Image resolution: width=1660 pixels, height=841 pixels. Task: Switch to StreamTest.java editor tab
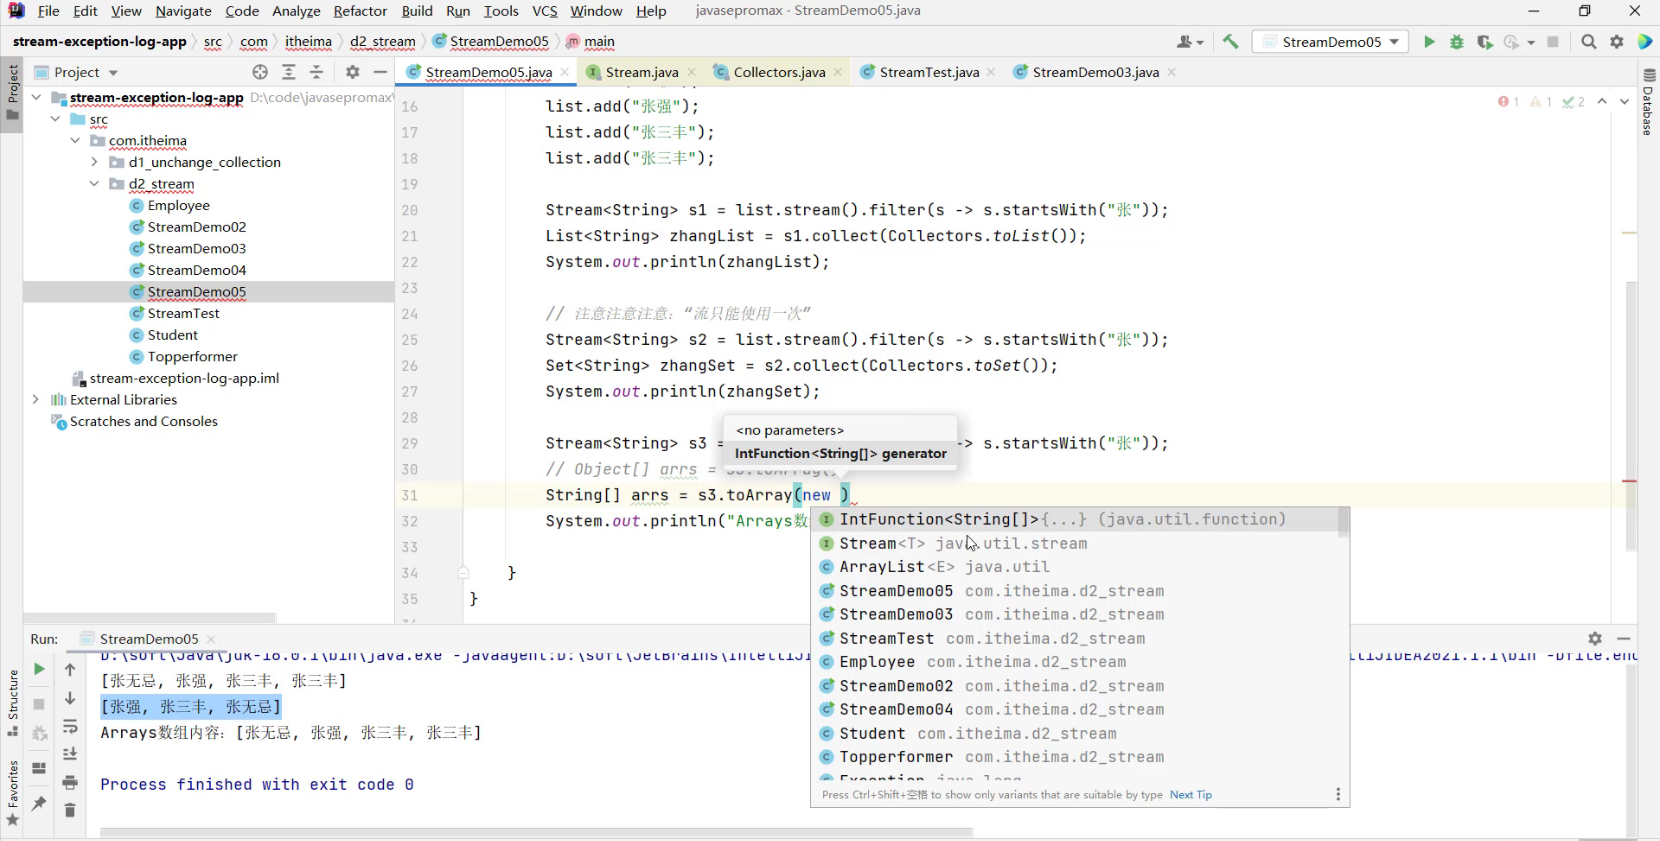[x=929, y=72]
